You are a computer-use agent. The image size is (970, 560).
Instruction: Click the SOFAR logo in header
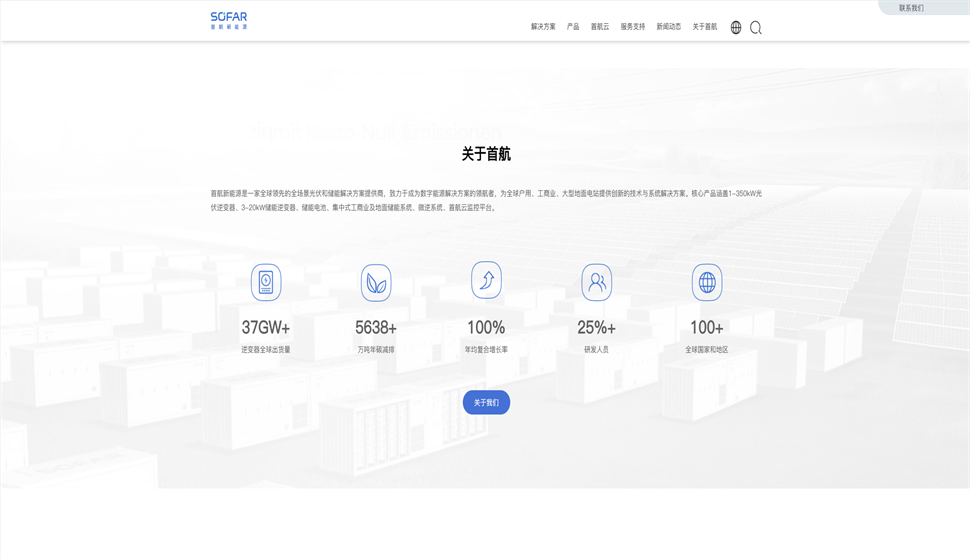pyautogui.click(x=228, y=20)
